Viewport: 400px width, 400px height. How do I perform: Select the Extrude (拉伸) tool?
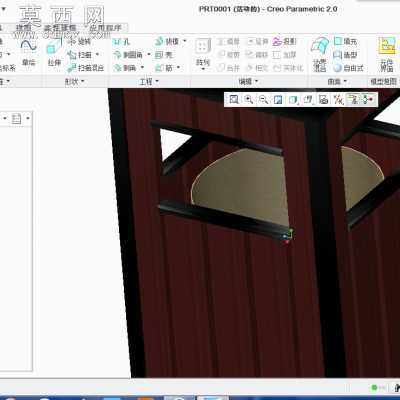click(54, 53)
